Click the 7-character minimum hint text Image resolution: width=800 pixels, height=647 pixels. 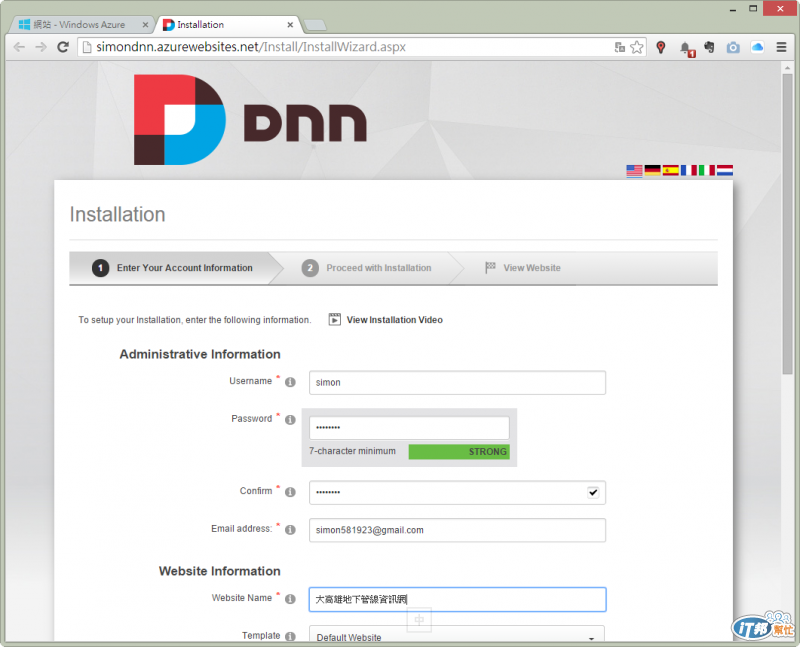(352, 451)
